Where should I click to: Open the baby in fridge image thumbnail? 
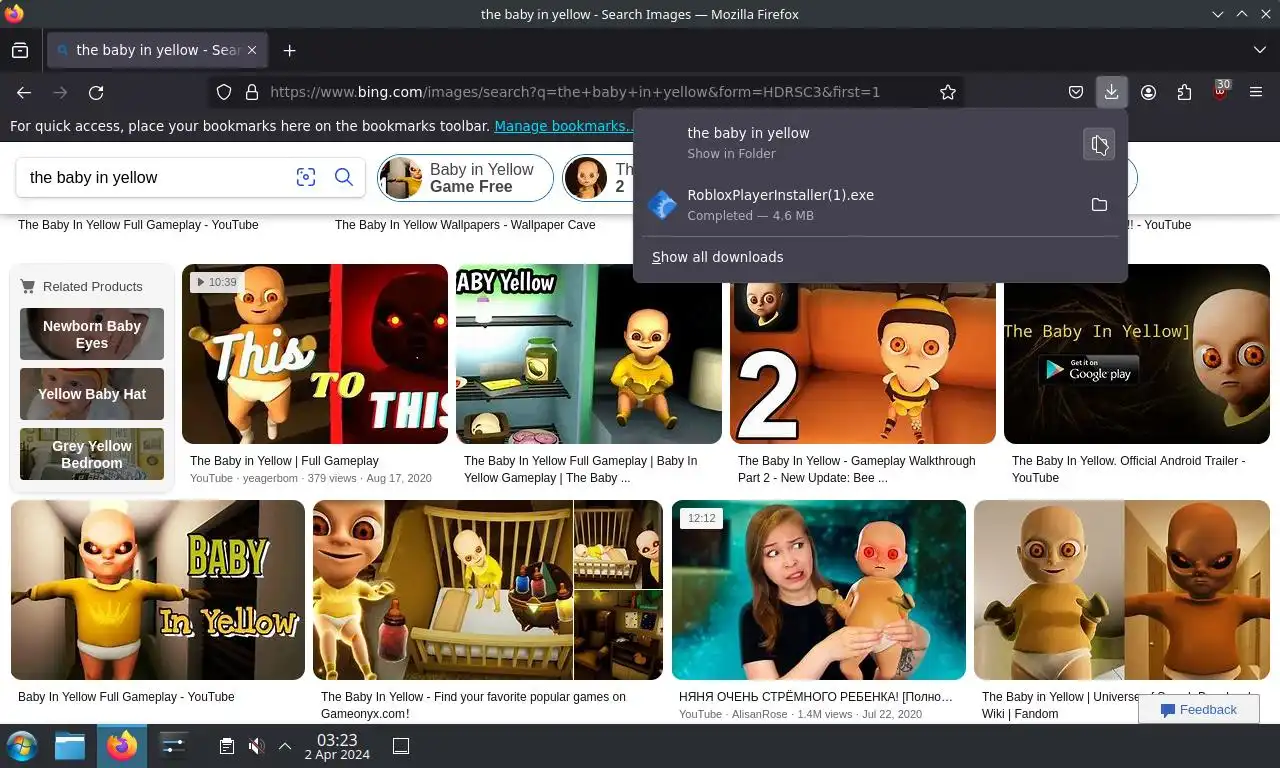click(x=589, y=354)
